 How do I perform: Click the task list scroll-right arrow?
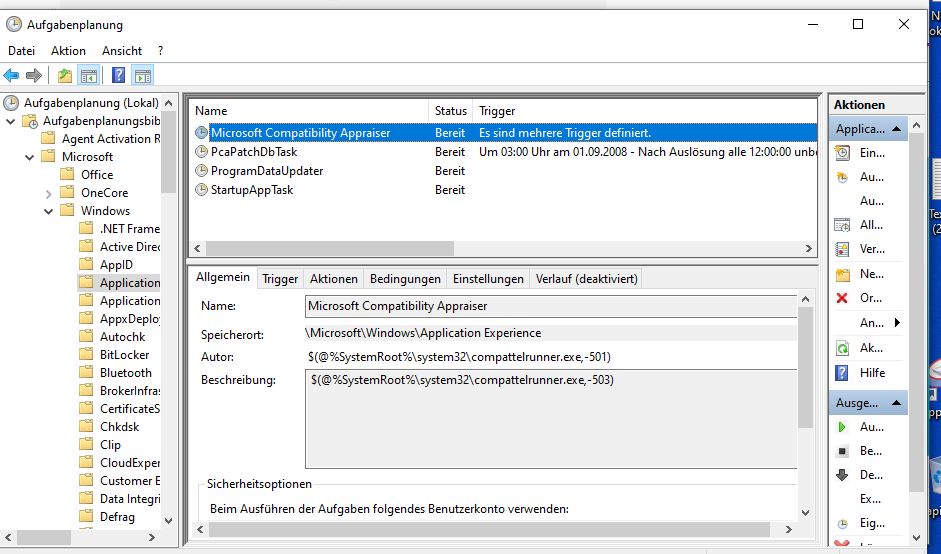[808, 248]
